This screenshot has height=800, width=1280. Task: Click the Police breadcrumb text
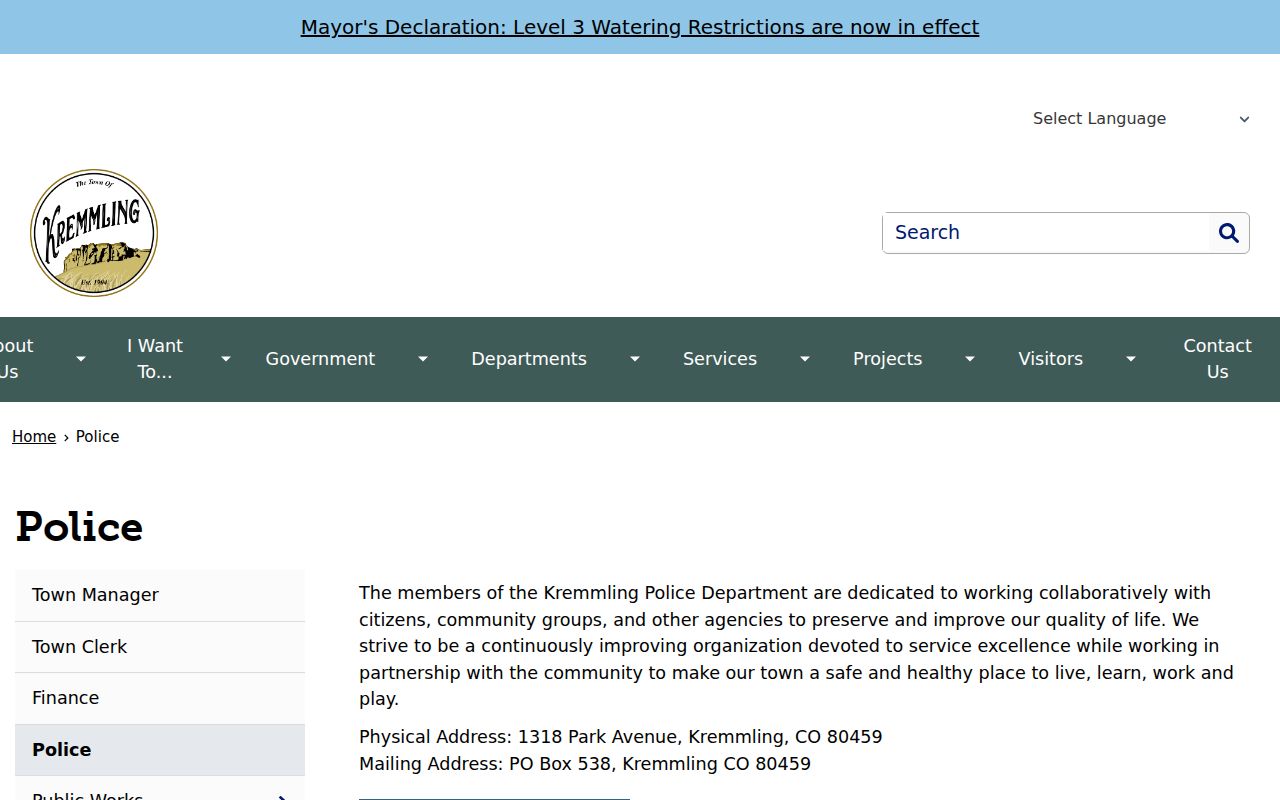pos(97,437)
